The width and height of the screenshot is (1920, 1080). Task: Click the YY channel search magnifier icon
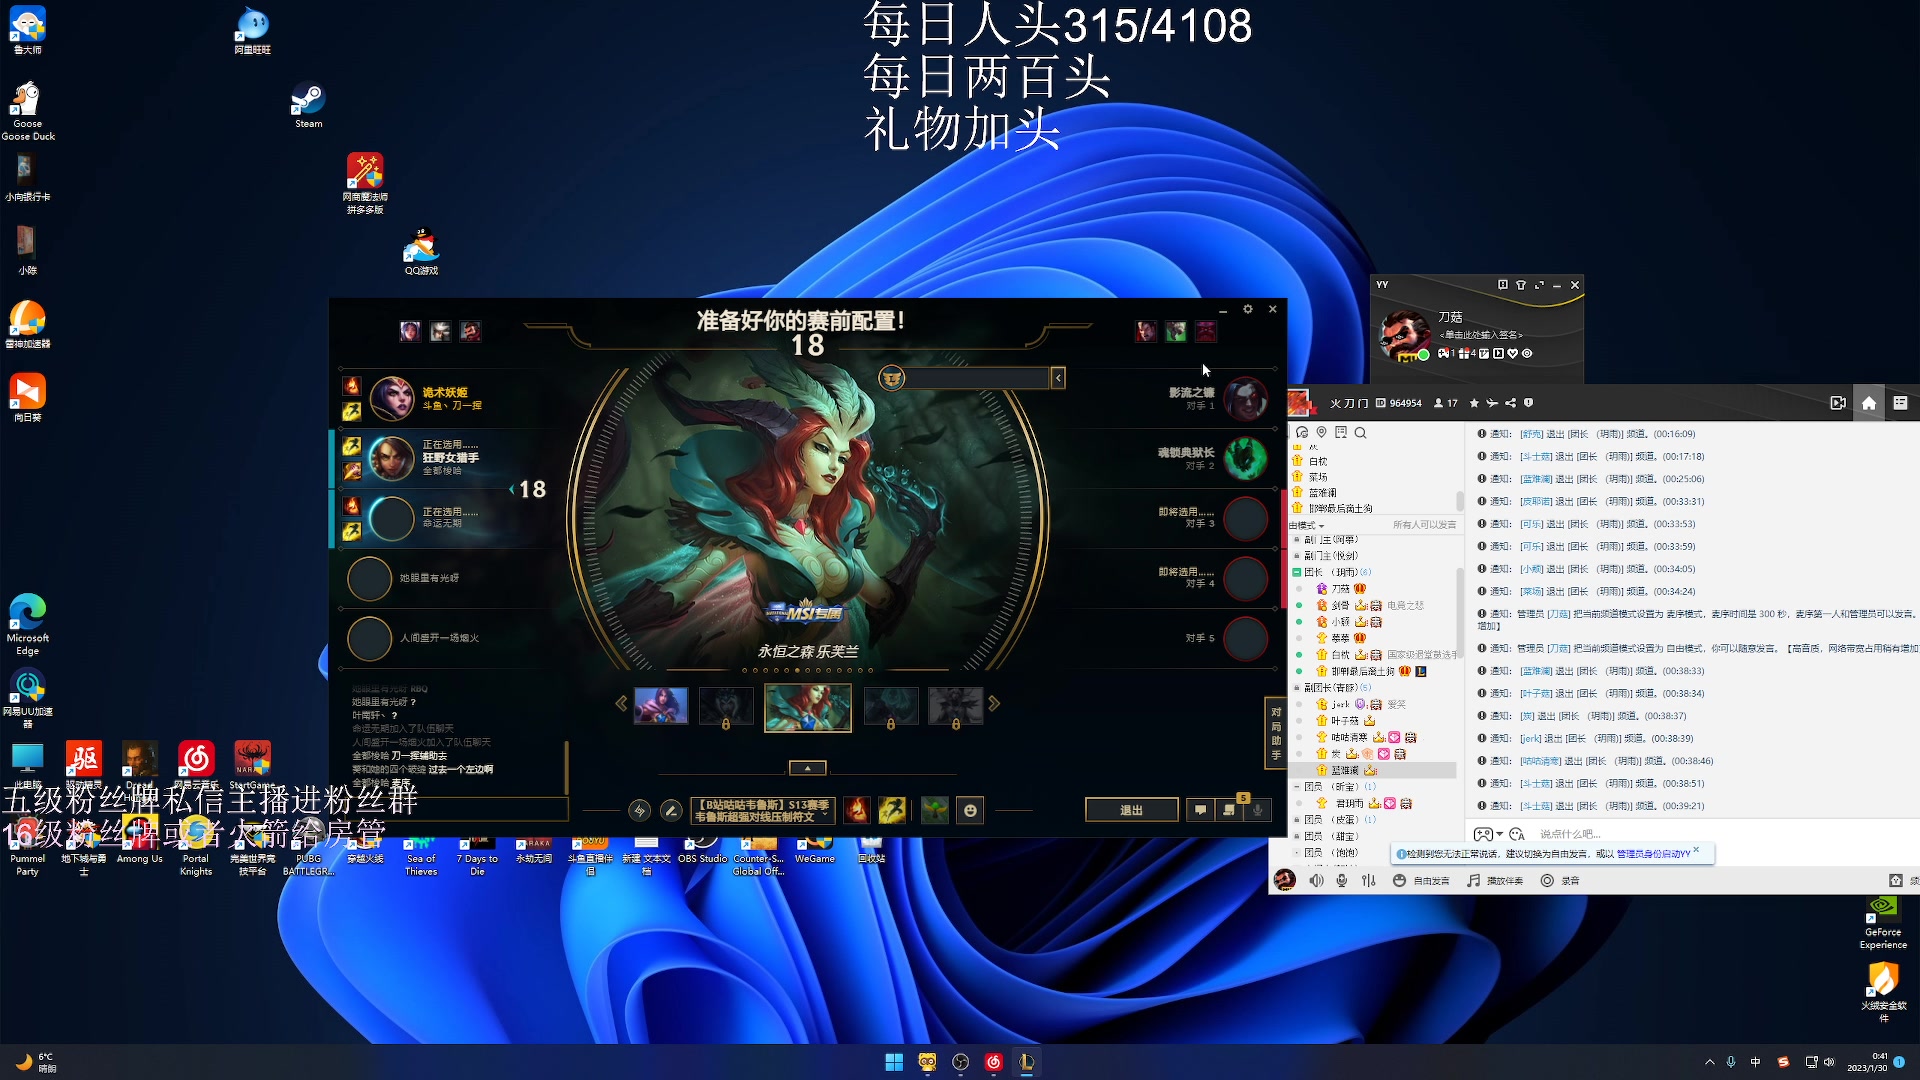coord(1360,433)
